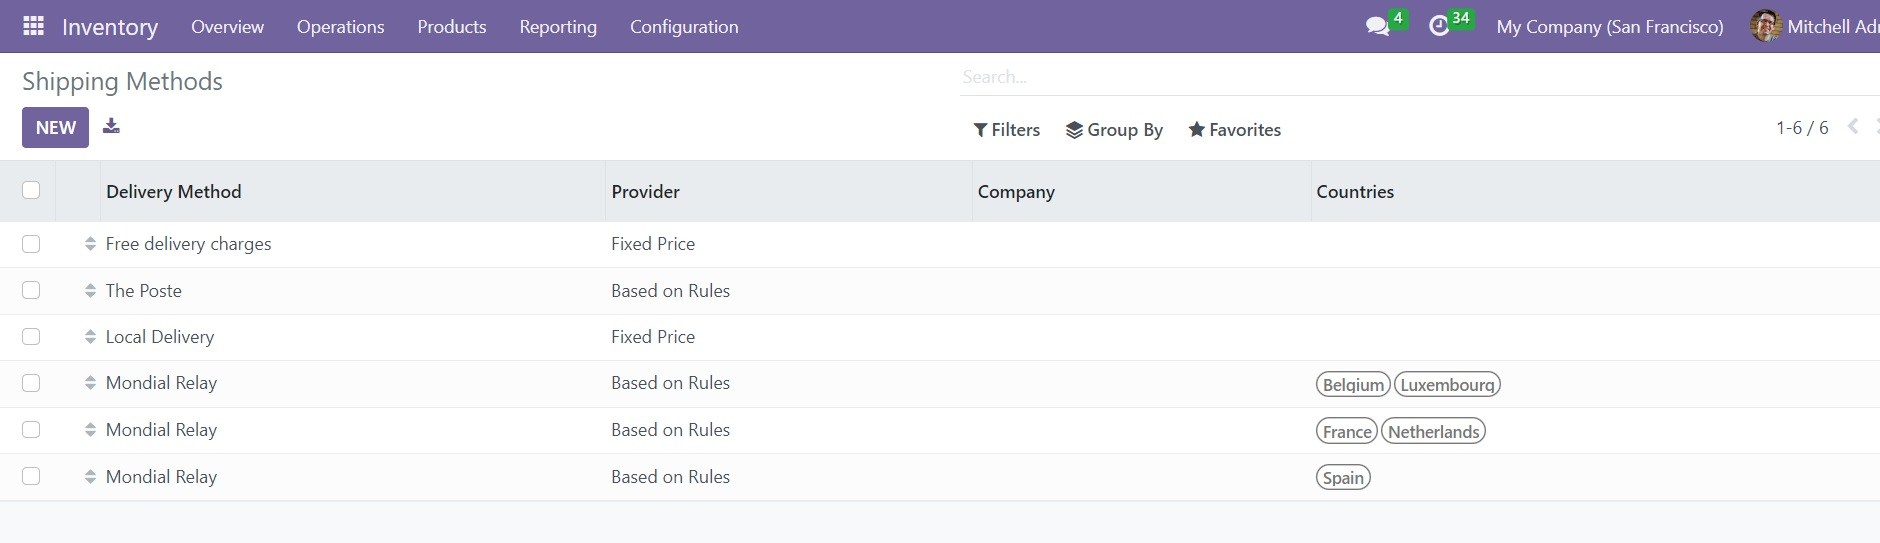Image resolution: width=1880 pixels, height=543 pixels.
Task: Click Based on Rules in the Belgium row
Action: click(671, 383)
